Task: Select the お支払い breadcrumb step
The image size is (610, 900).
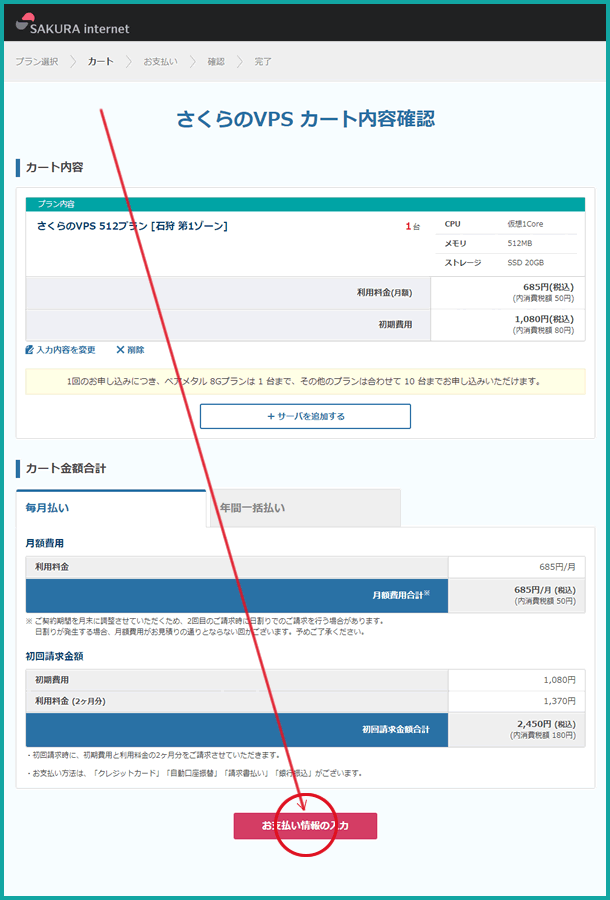Action: coord(160,61)
